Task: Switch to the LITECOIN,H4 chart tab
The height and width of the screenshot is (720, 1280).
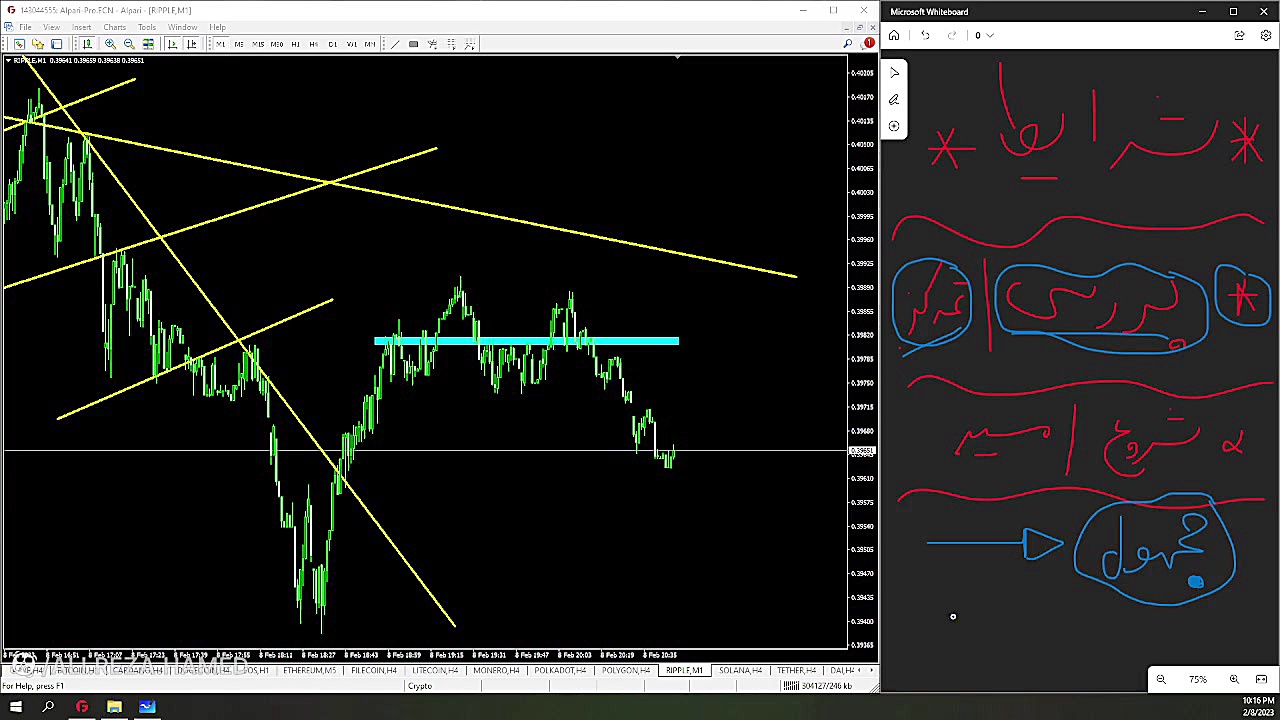Action: [x=434, y=670]
